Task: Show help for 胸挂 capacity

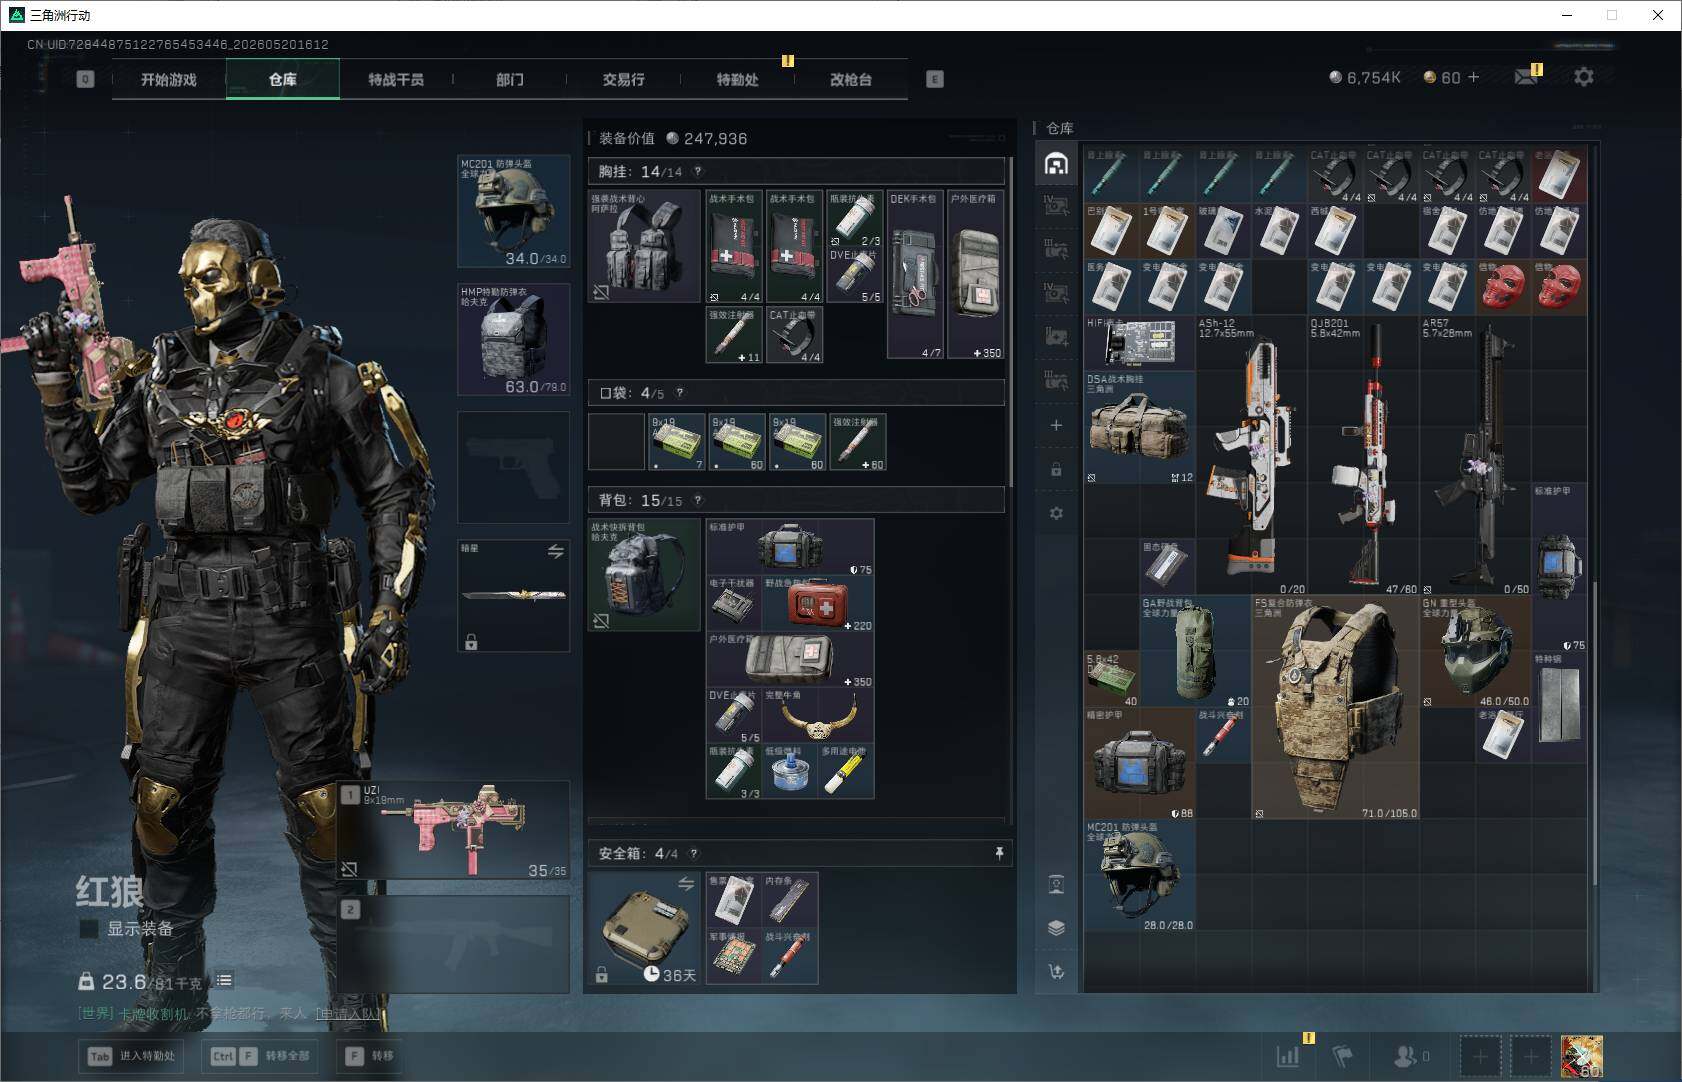Action: tap(698, 171)
